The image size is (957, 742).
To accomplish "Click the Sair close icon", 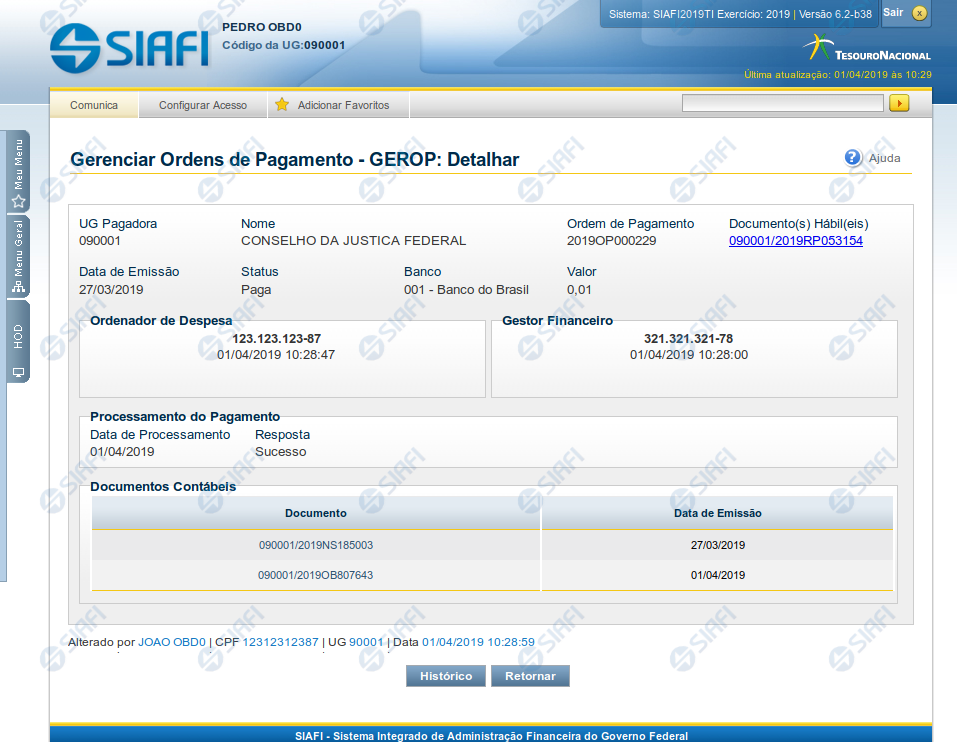I will point(919,13).
